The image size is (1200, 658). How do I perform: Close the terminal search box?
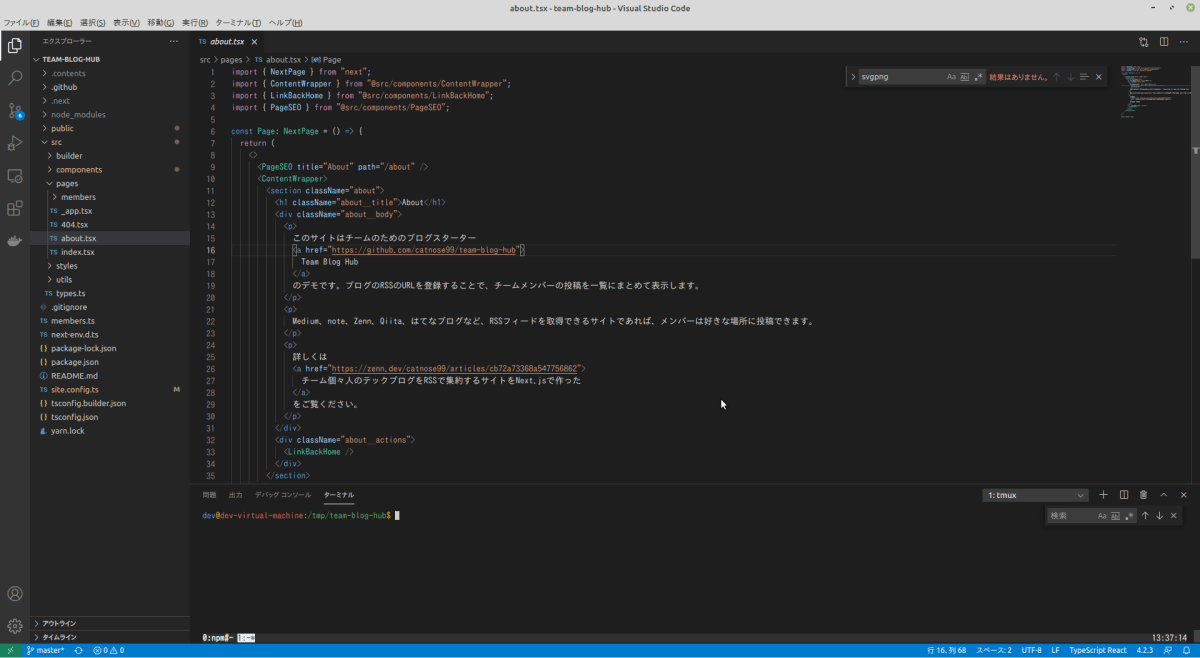point(1174,516)
